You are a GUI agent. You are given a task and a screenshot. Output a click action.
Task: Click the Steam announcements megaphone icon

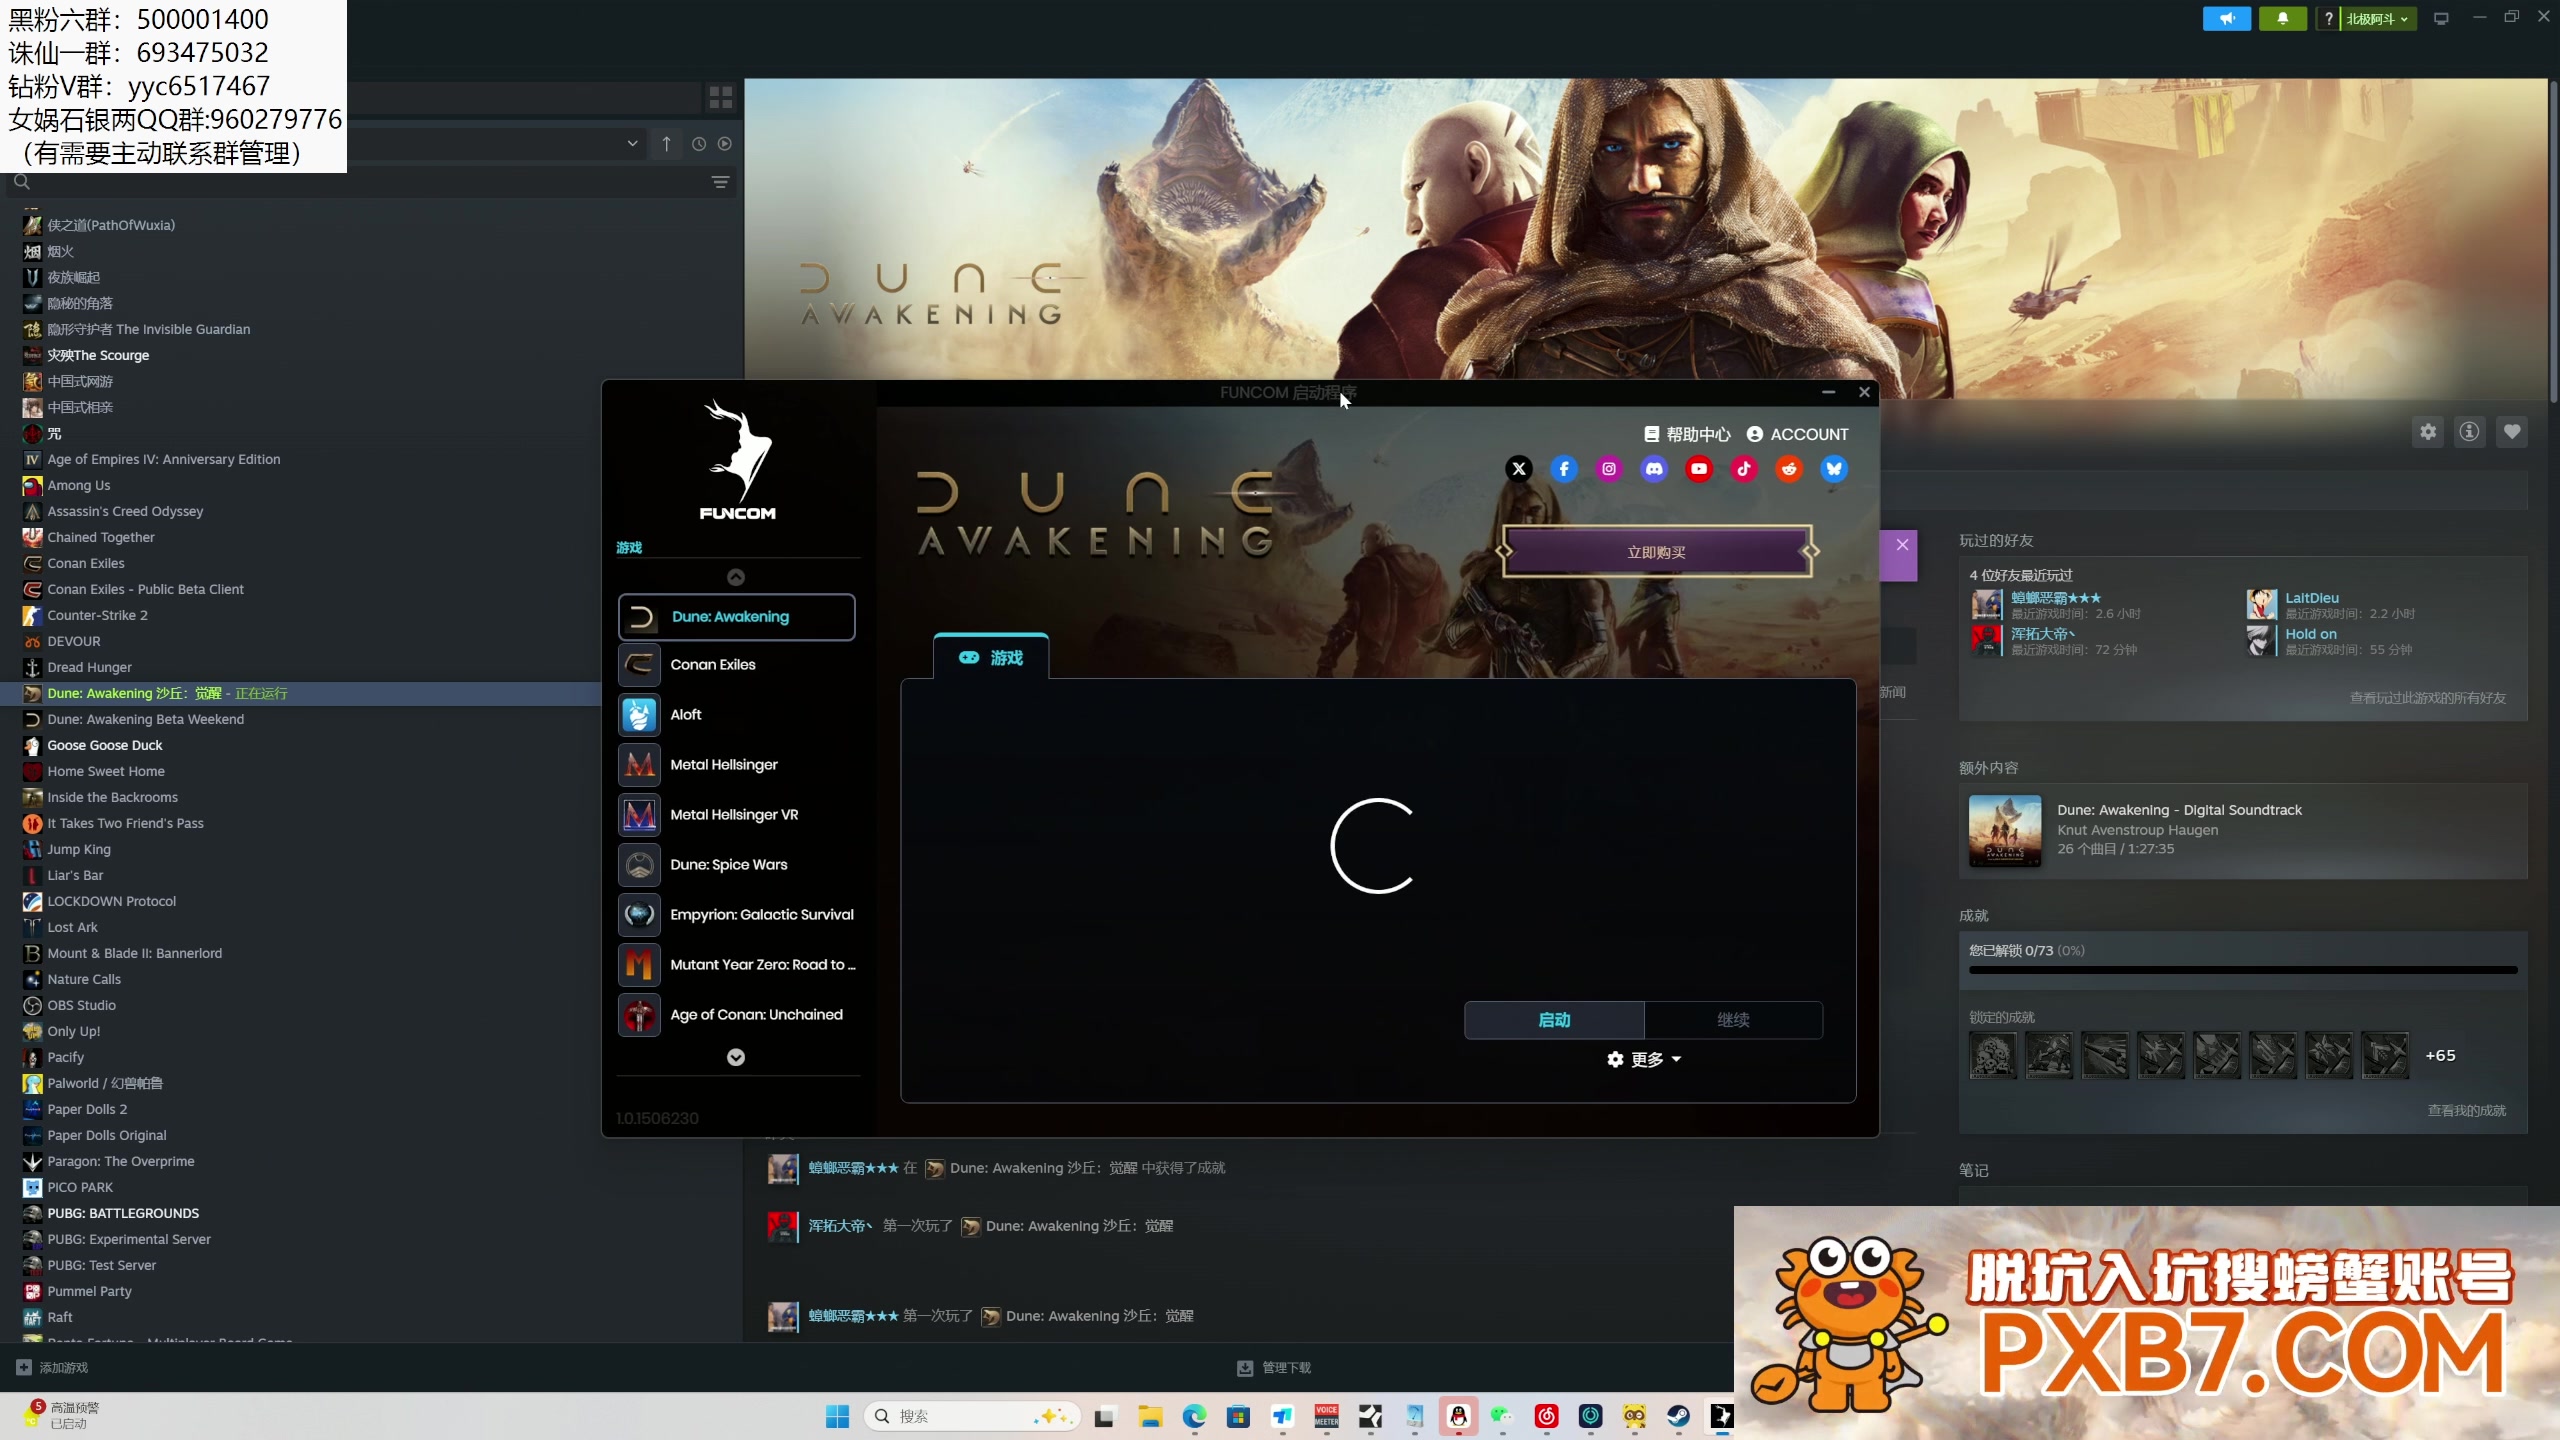pos(2227,18)
